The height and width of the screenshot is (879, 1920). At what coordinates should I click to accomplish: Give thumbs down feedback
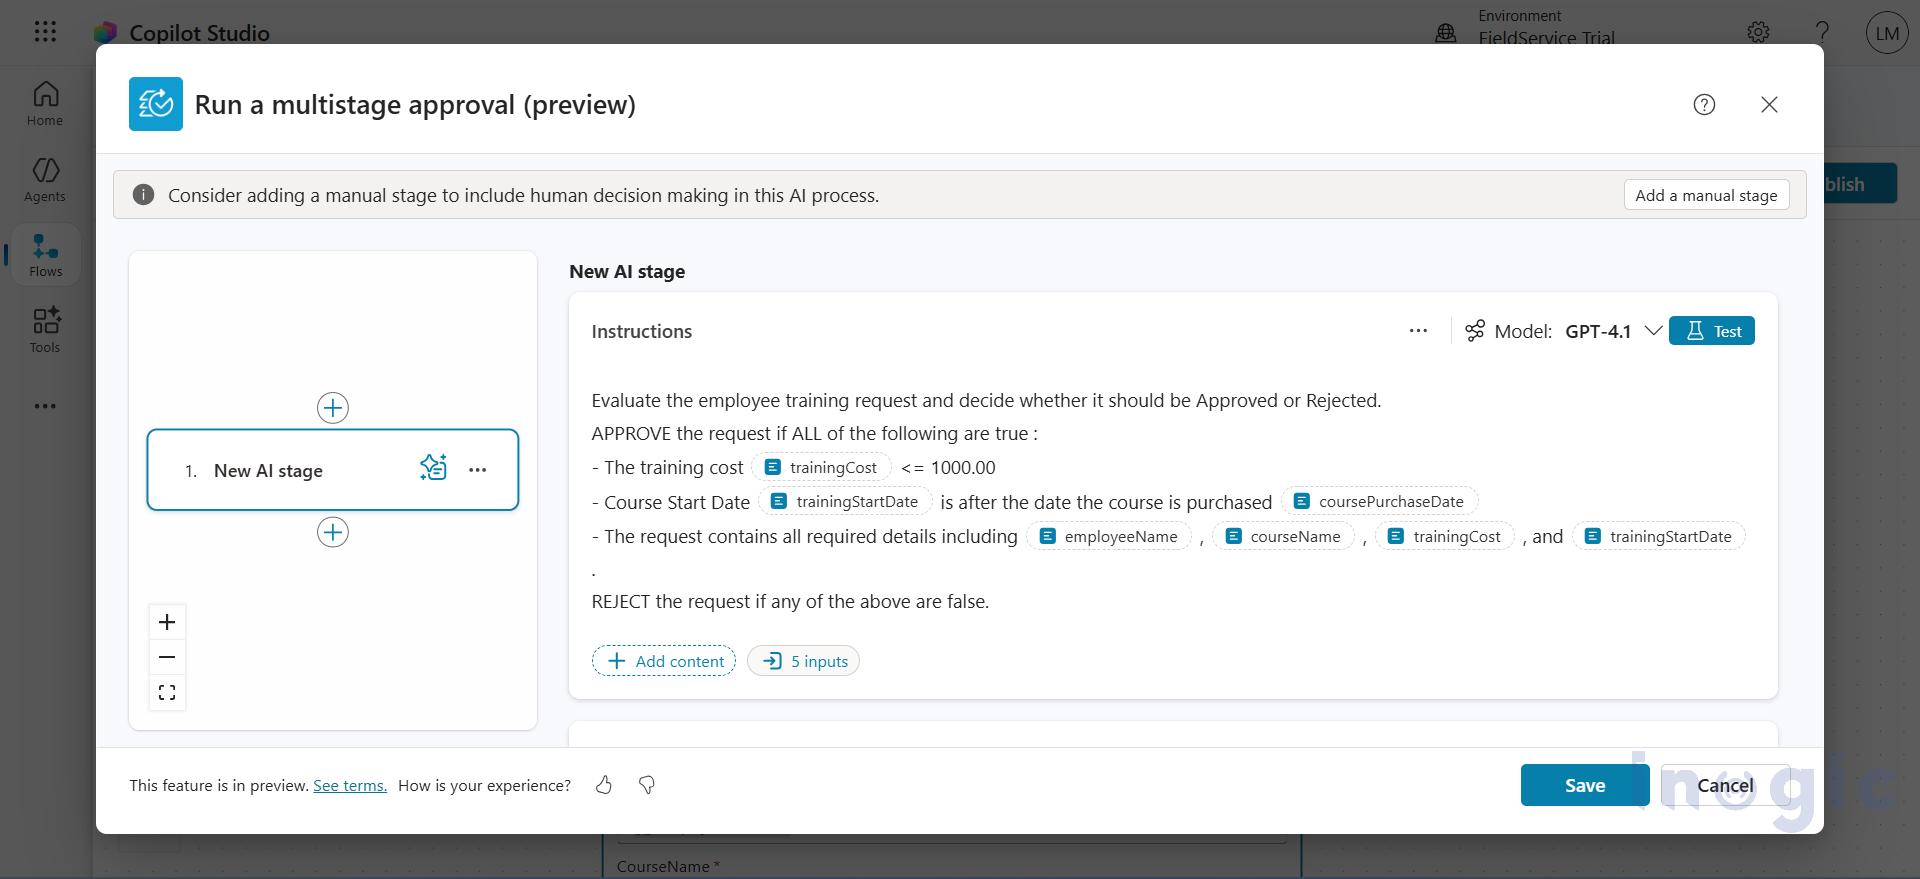click(x=647, y=785)
